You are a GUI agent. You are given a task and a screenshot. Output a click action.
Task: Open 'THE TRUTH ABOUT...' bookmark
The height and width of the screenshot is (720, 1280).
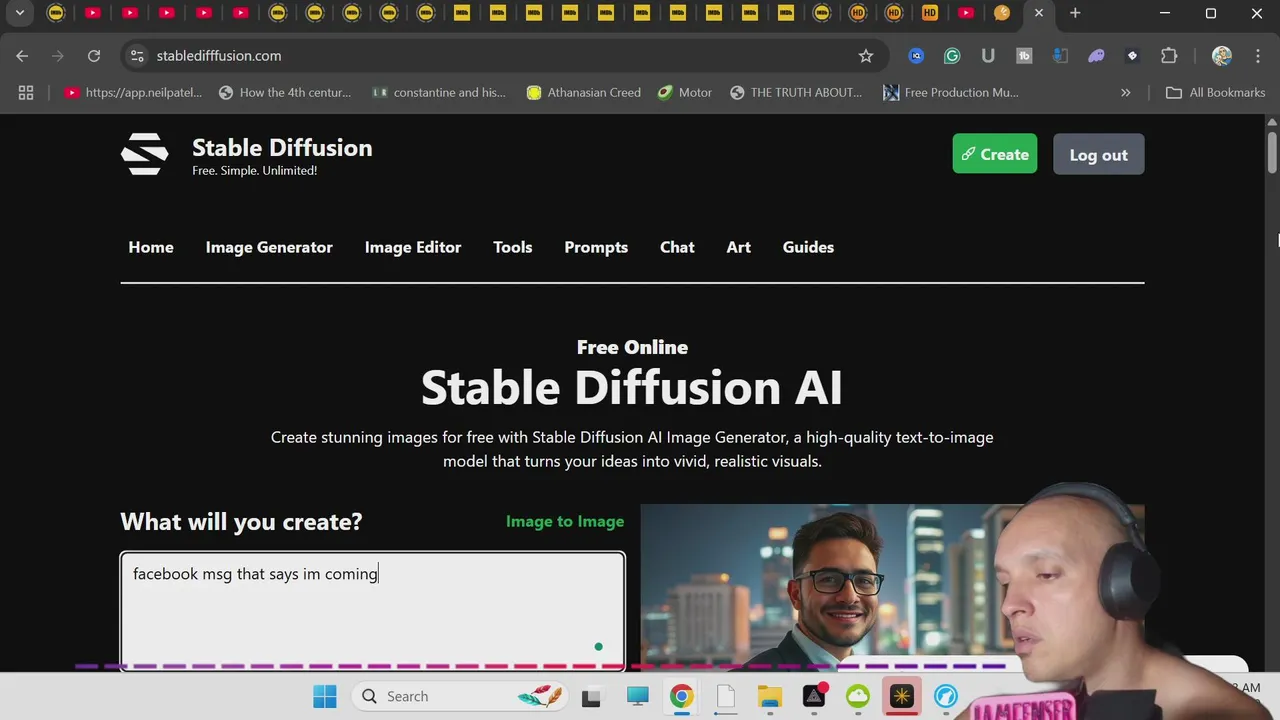[796, 92]
